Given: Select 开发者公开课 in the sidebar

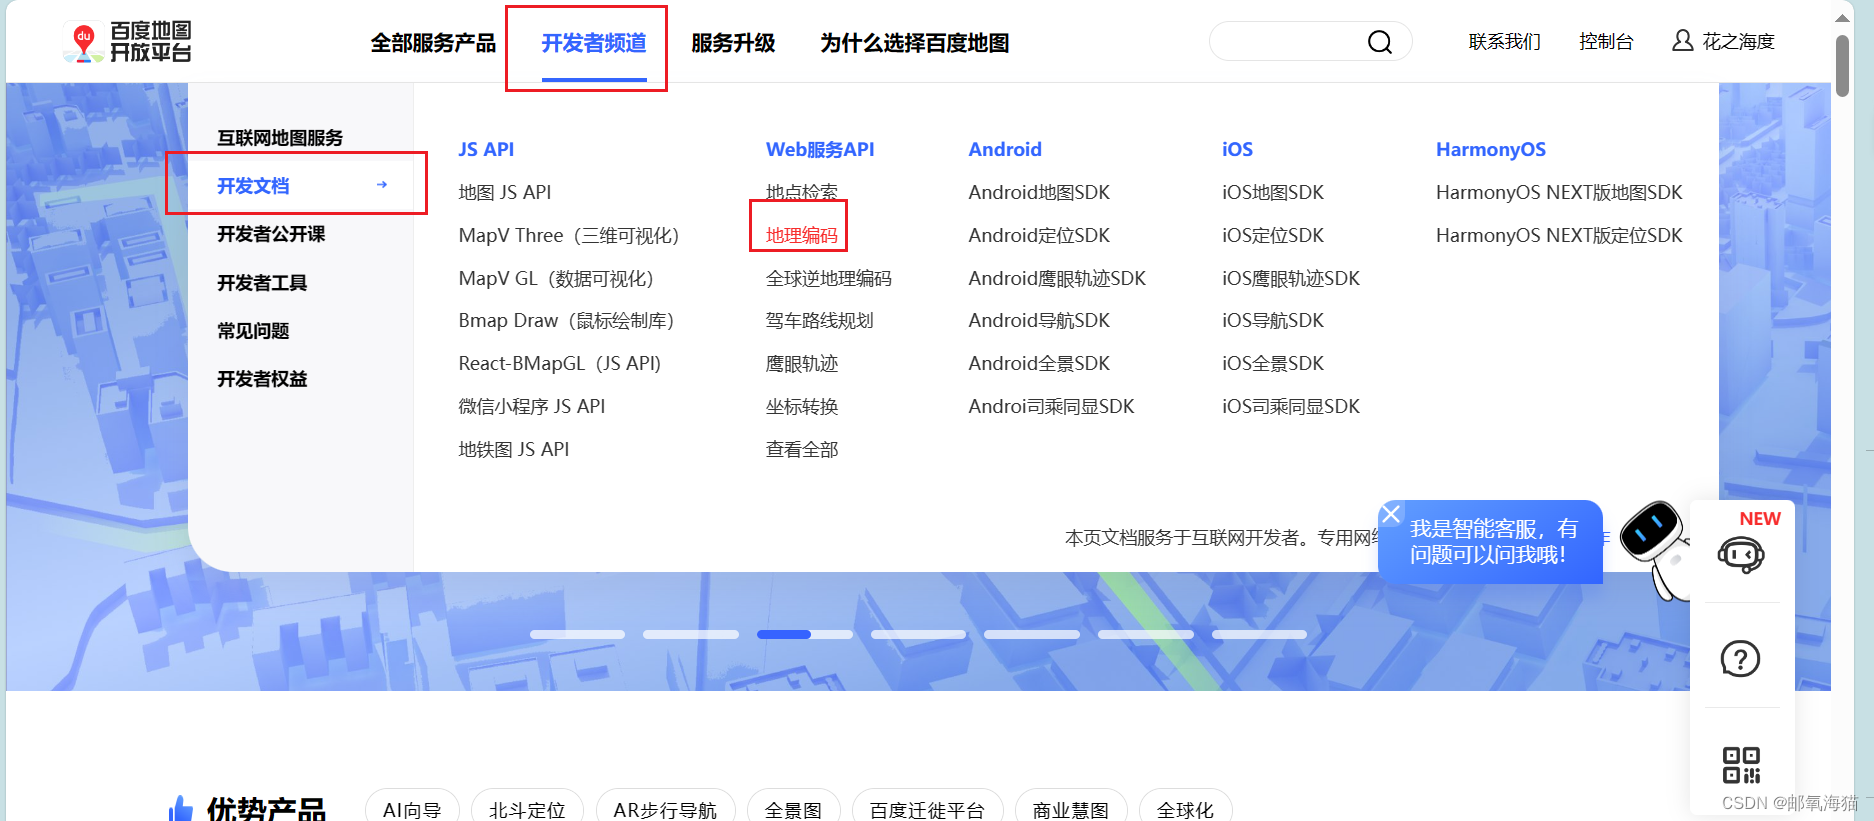Looking at the screenshot, I should (x=271, y=234).
